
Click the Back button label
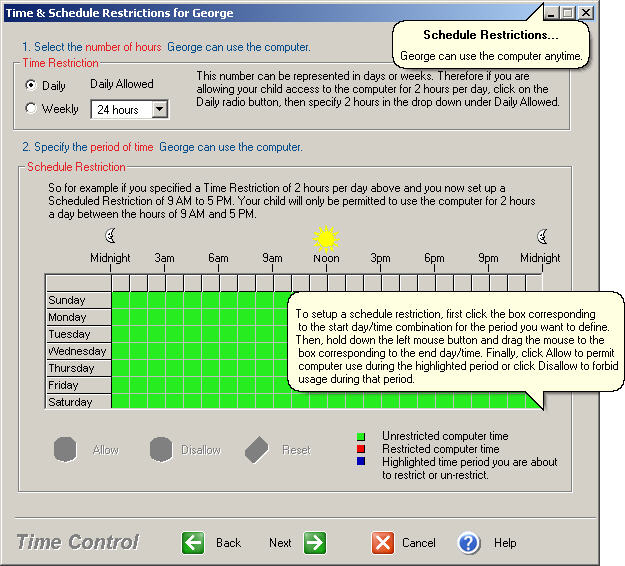coord(228,543)
